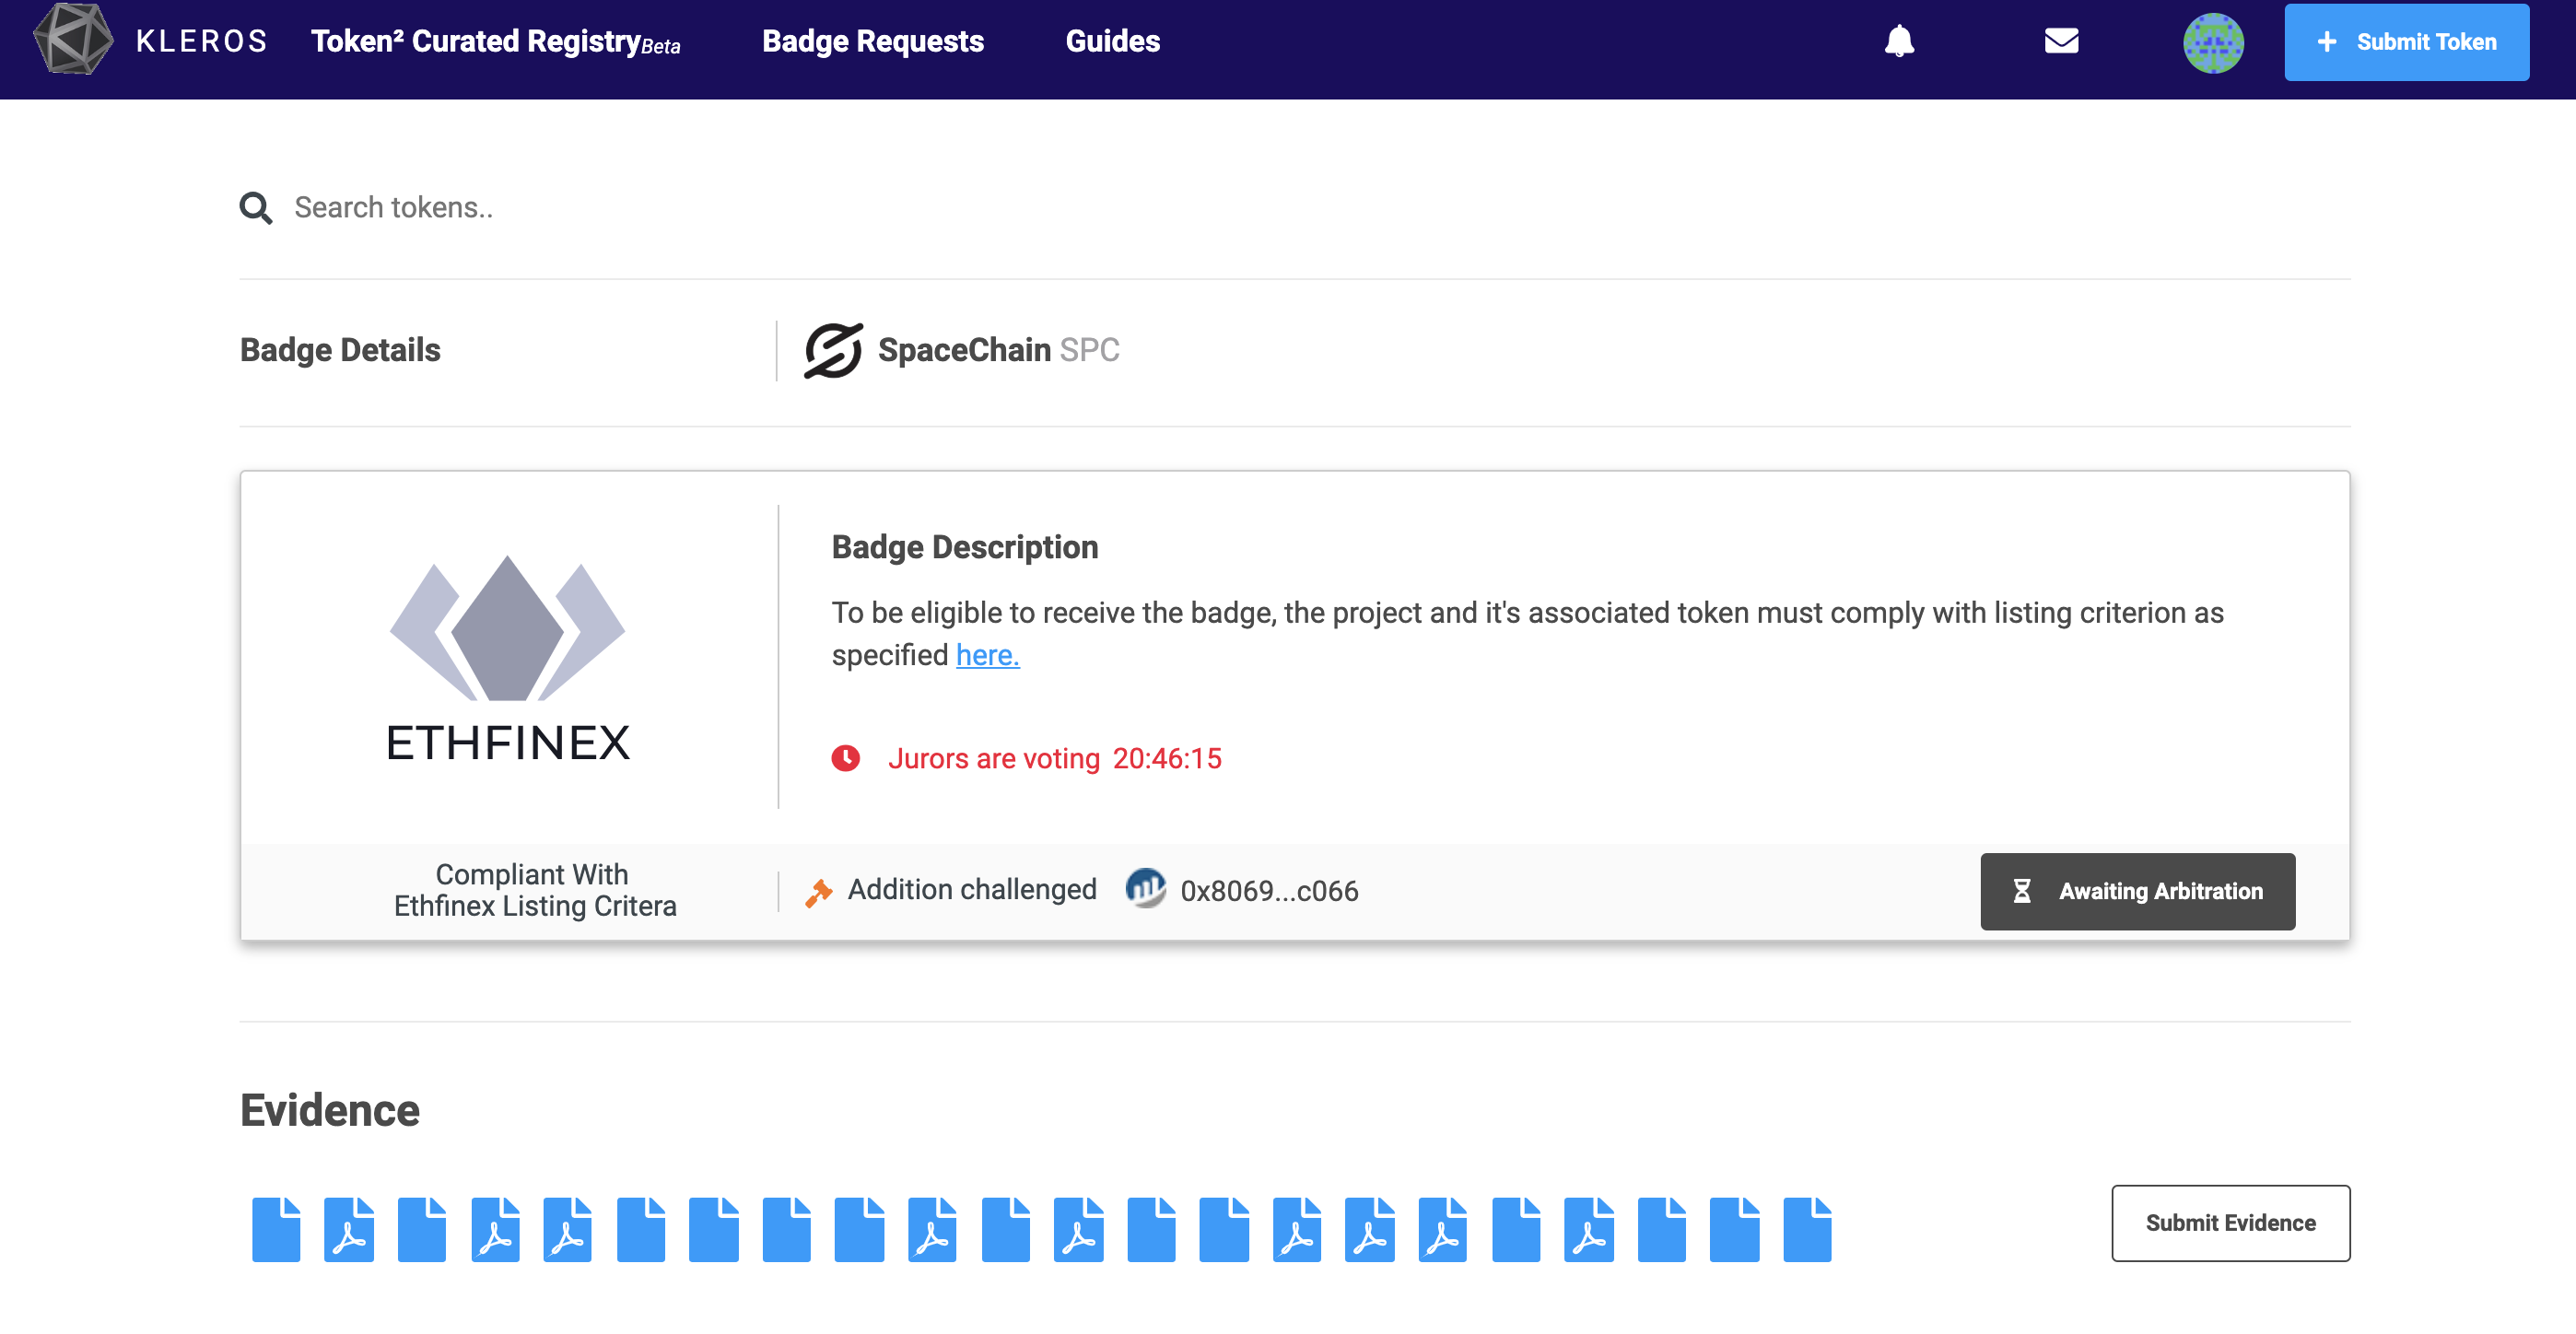Open the listing criterion 'here' link
2576x1334 pixels.
click(987, 655)
